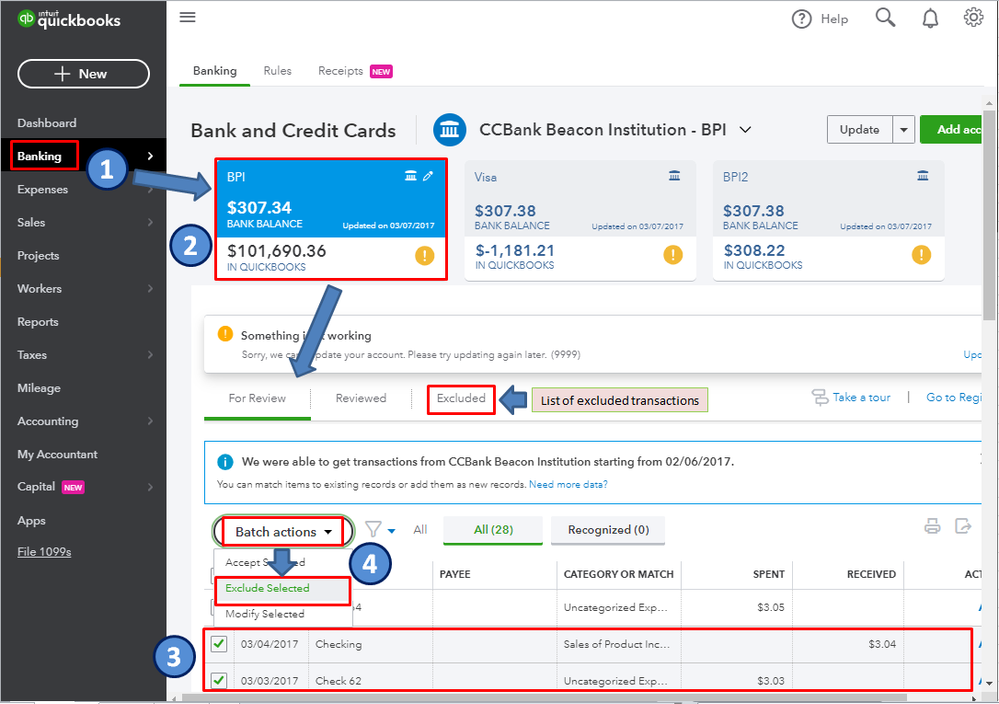Open the filter funnel icon
The height and width of the screenshot is (704, 999).
(373, 529)
